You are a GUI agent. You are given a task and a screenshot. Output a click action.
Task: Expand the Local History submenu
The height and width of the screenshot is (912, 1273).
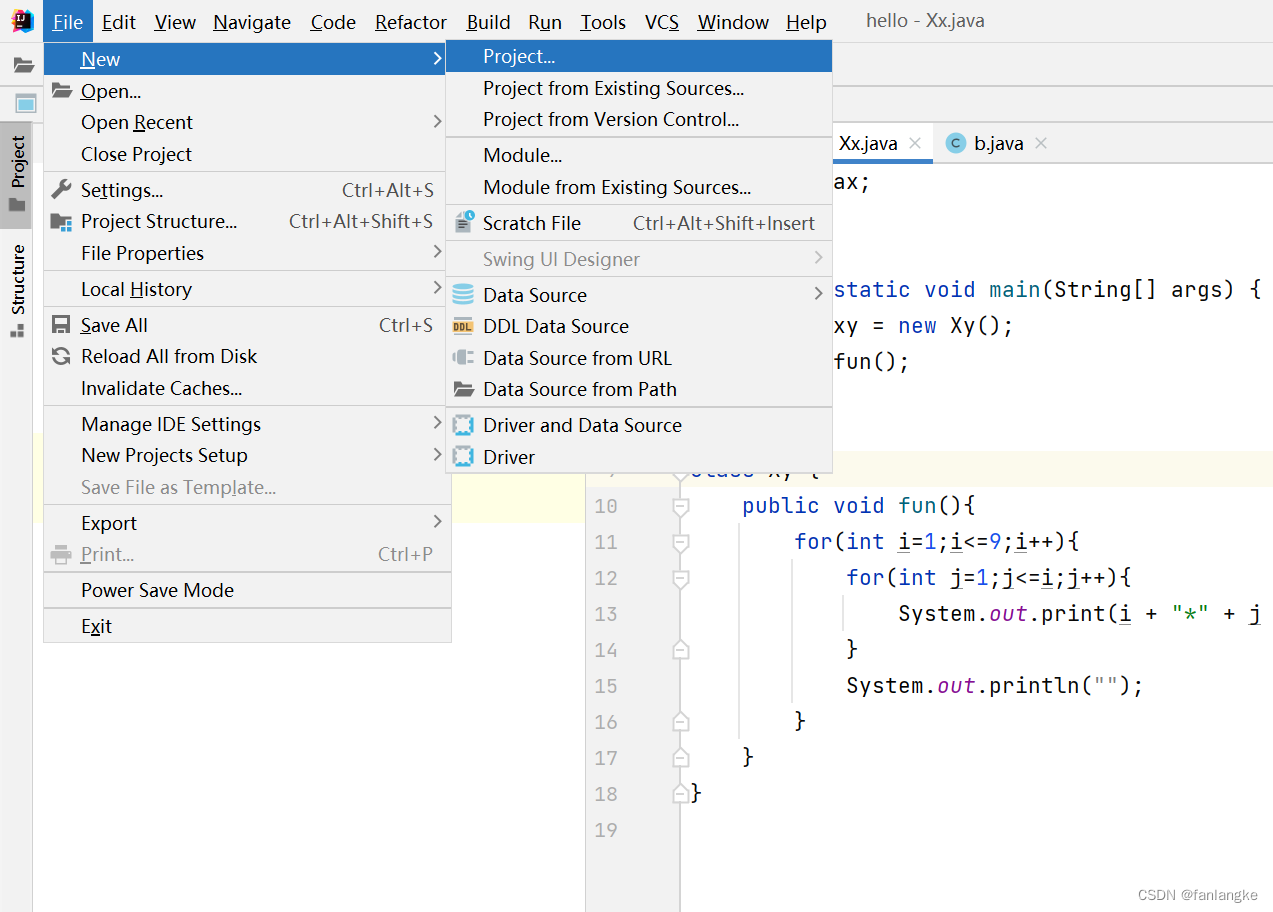click(437, 289)
